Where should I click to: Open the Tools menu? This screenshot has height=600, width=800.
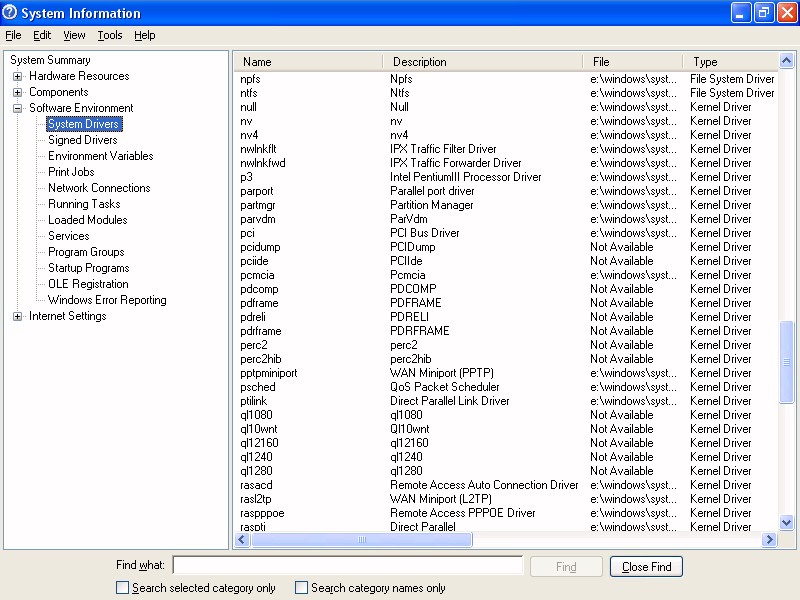[110, 35]
